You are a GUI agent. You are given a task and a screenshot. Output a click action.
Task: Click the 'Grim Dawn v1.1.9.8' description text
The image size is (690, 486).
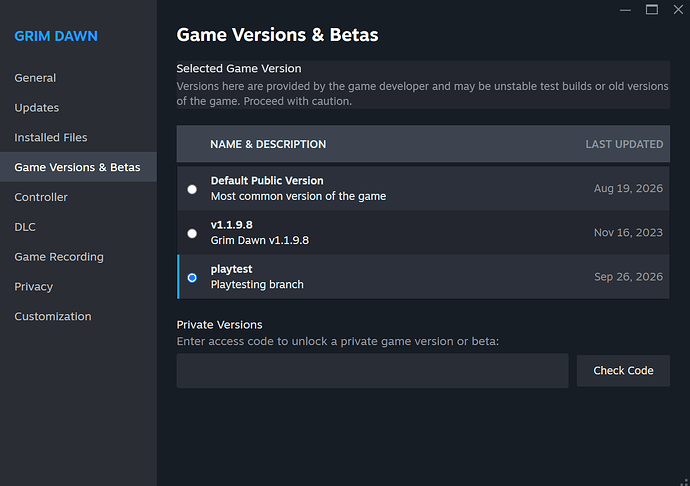[x=260, y=240]
